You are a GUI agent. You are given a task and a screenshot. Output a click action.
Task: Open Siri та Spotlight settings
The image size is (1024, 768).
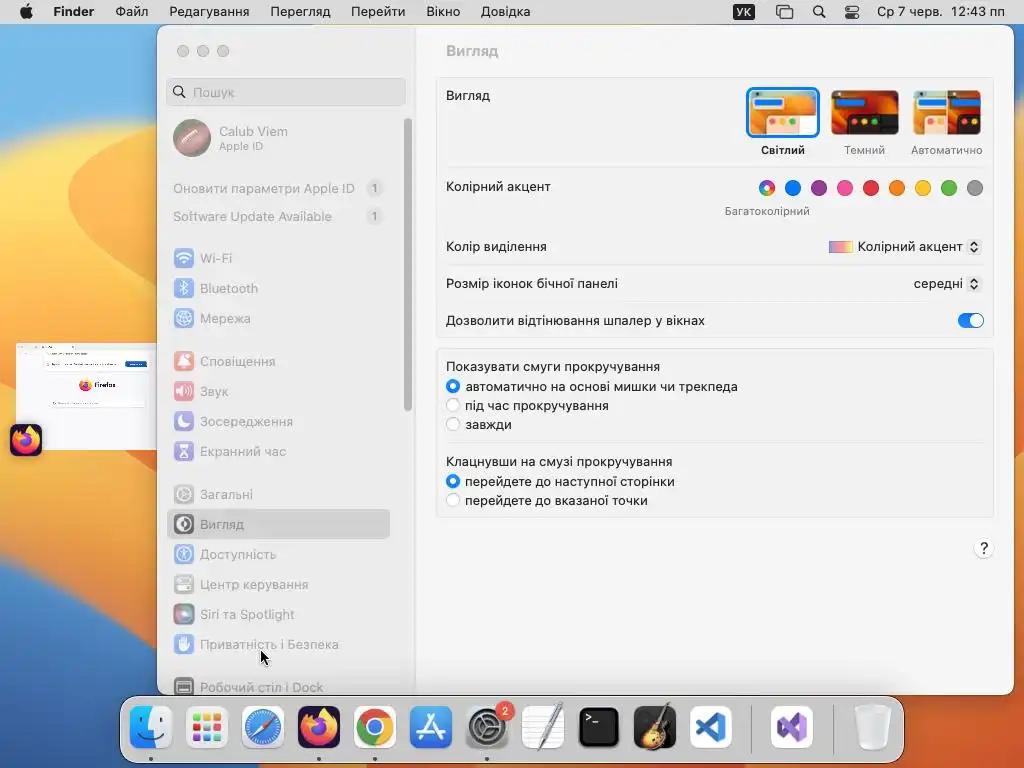[x=279, y=615]
